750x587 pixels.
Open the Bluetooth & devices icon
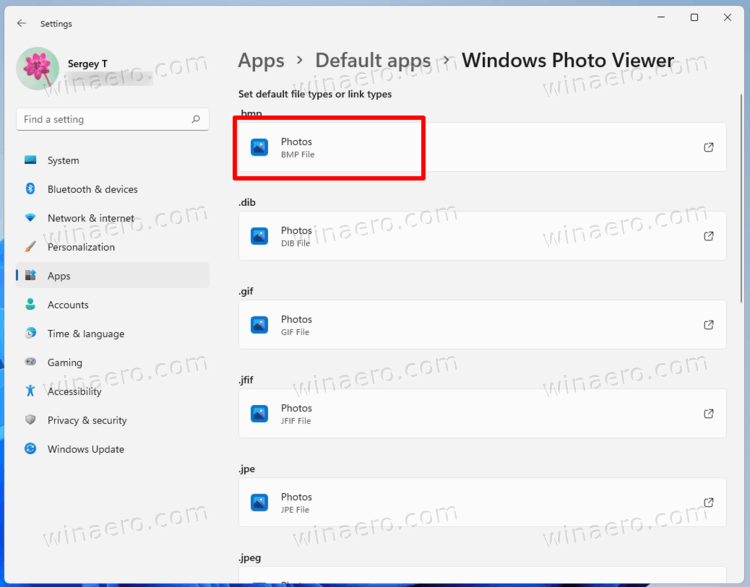tap(30, 189)
